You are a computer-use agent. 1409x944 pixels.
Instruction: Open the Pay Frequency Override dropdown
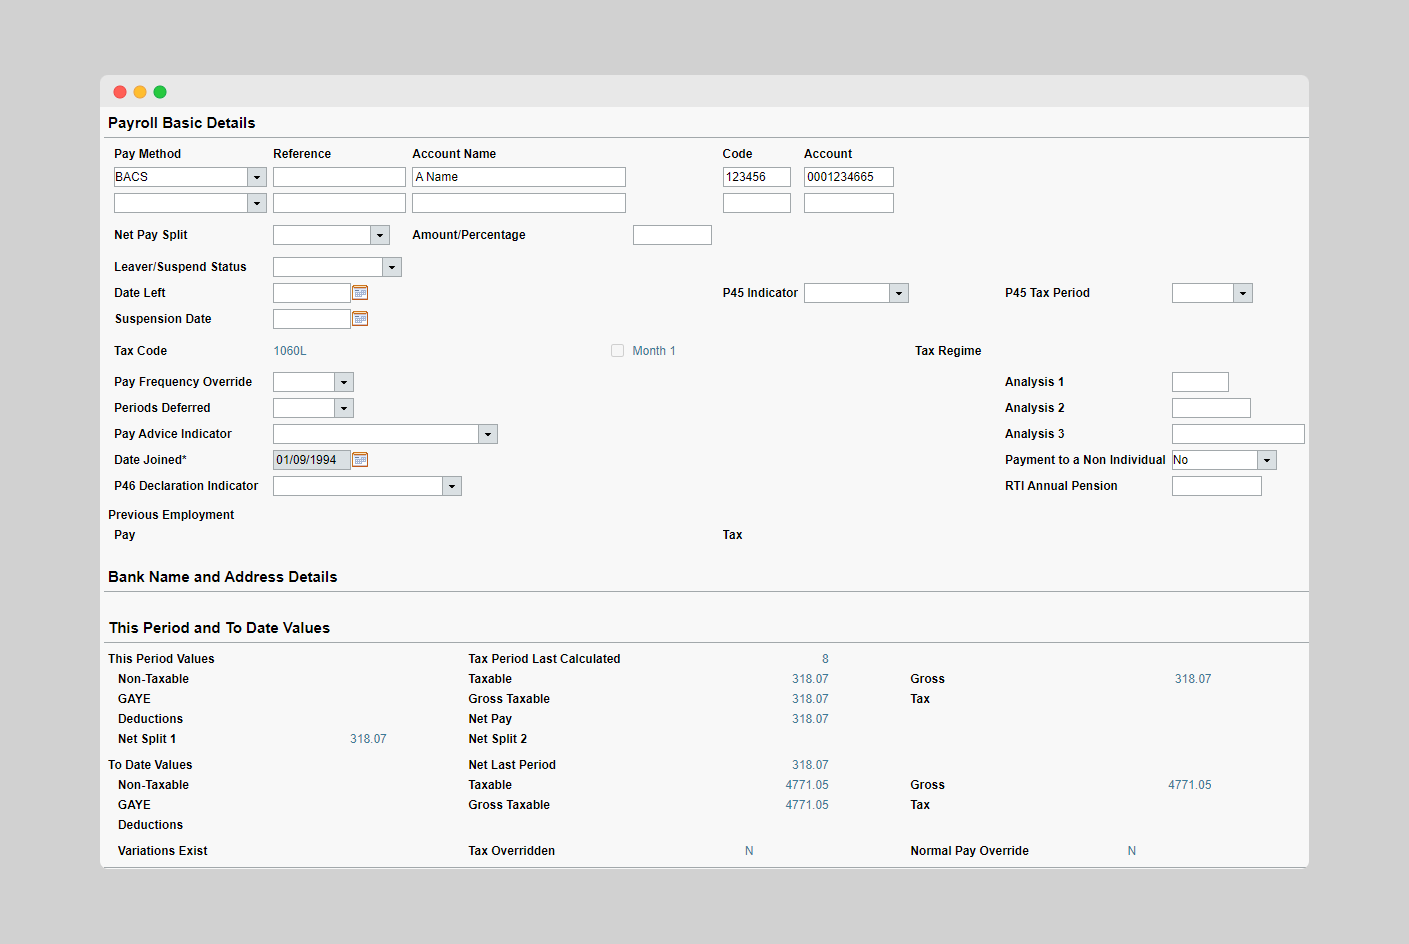(343, 381)
